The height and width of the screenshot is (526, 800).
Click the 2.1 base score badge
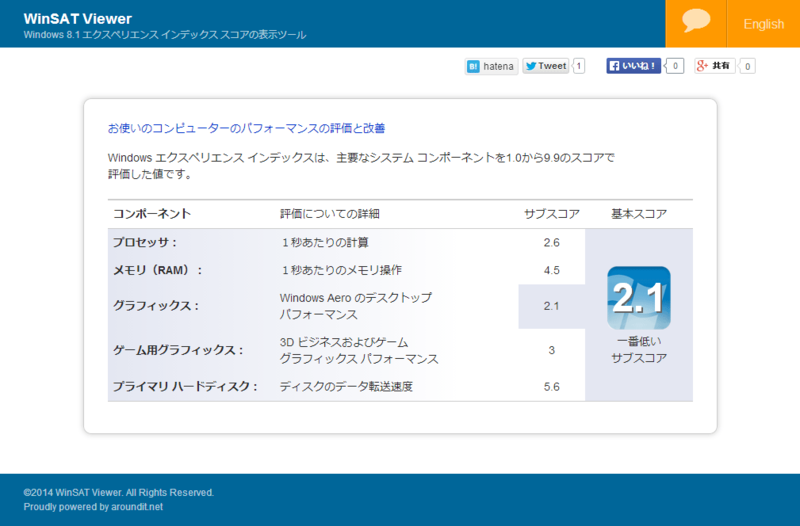point(638,298)
